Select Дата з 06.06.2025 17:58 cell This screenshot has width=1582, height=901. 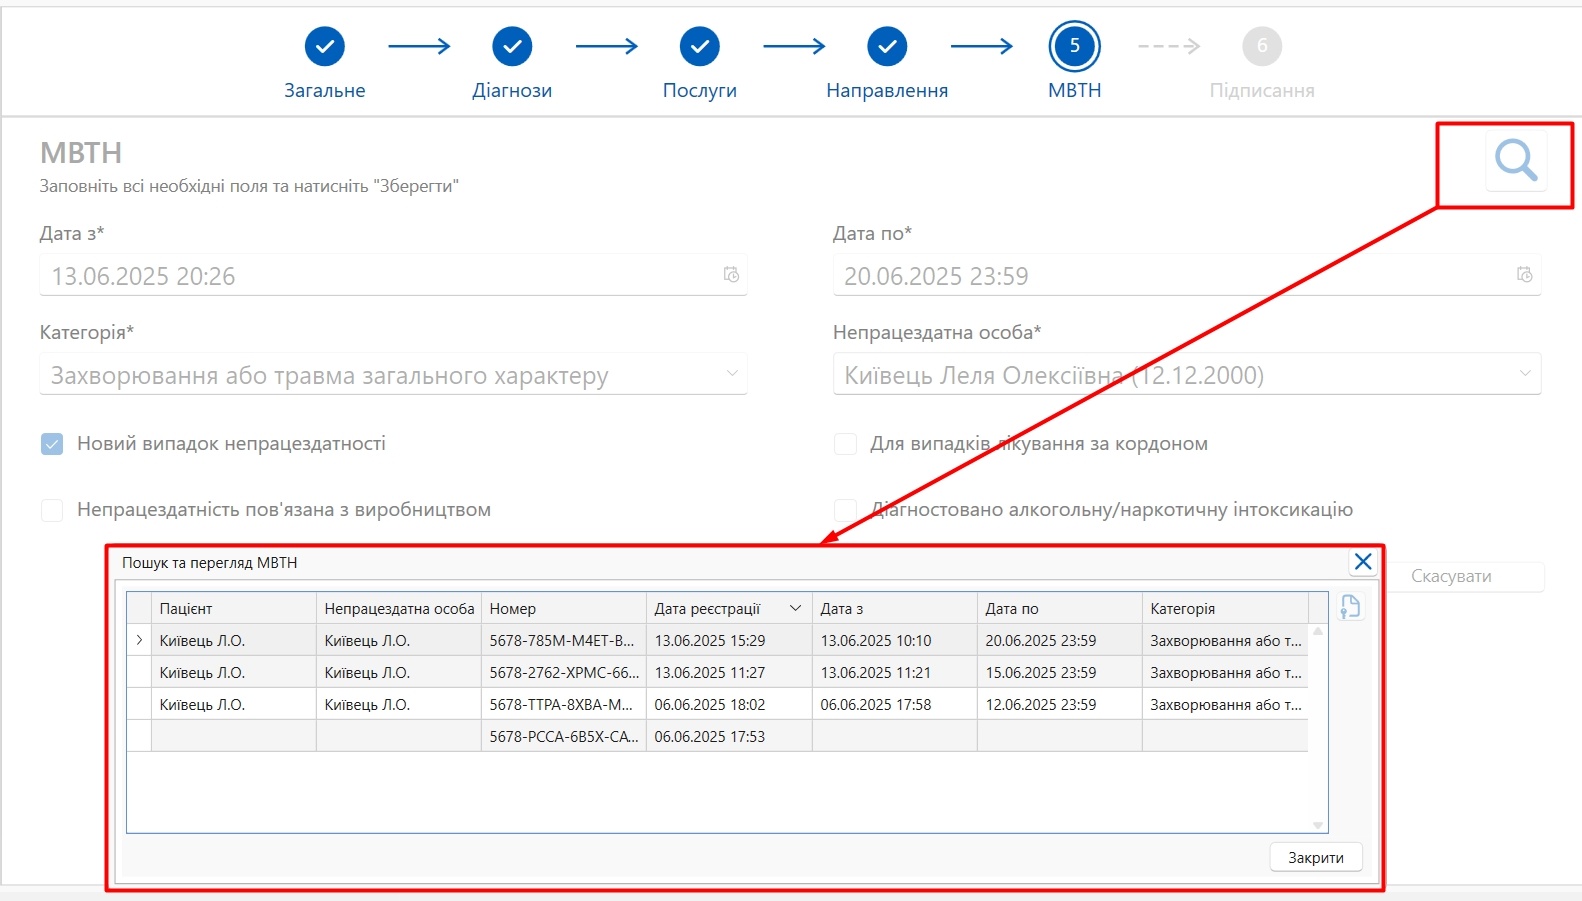pos(894,704)
